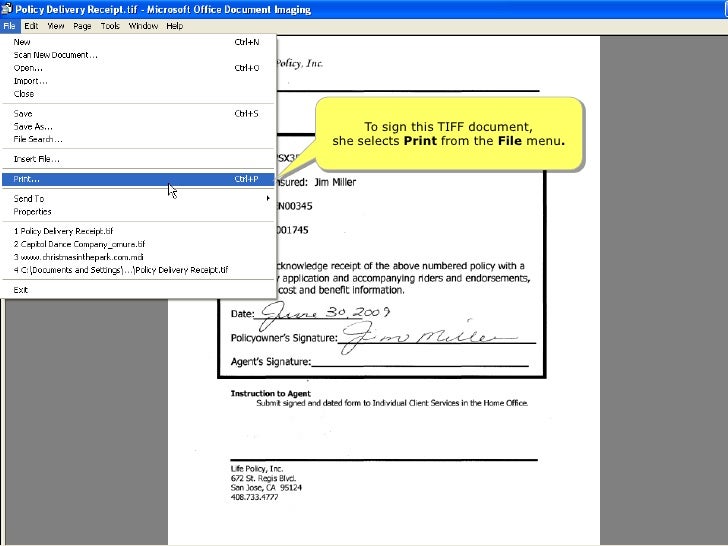Choose New from the File menu
728x546 pixels.
click(138, 42)
